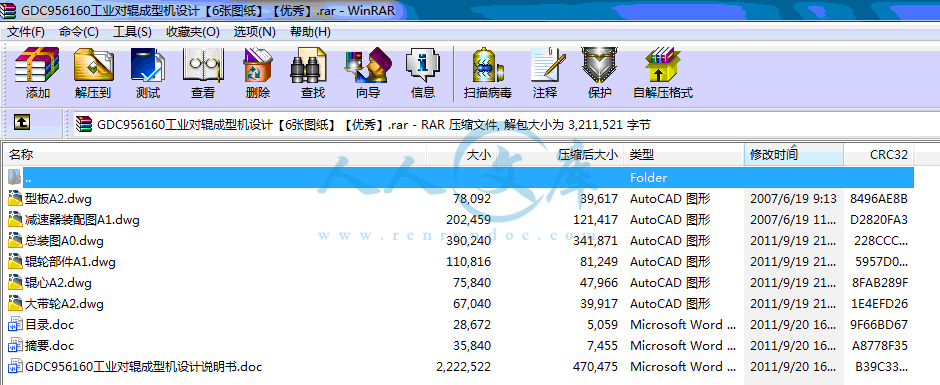Click the 解压到 (Extract To) toolbar icon
Image resolution: width=940 pixels, height=385 pixels.
point(93,65)
